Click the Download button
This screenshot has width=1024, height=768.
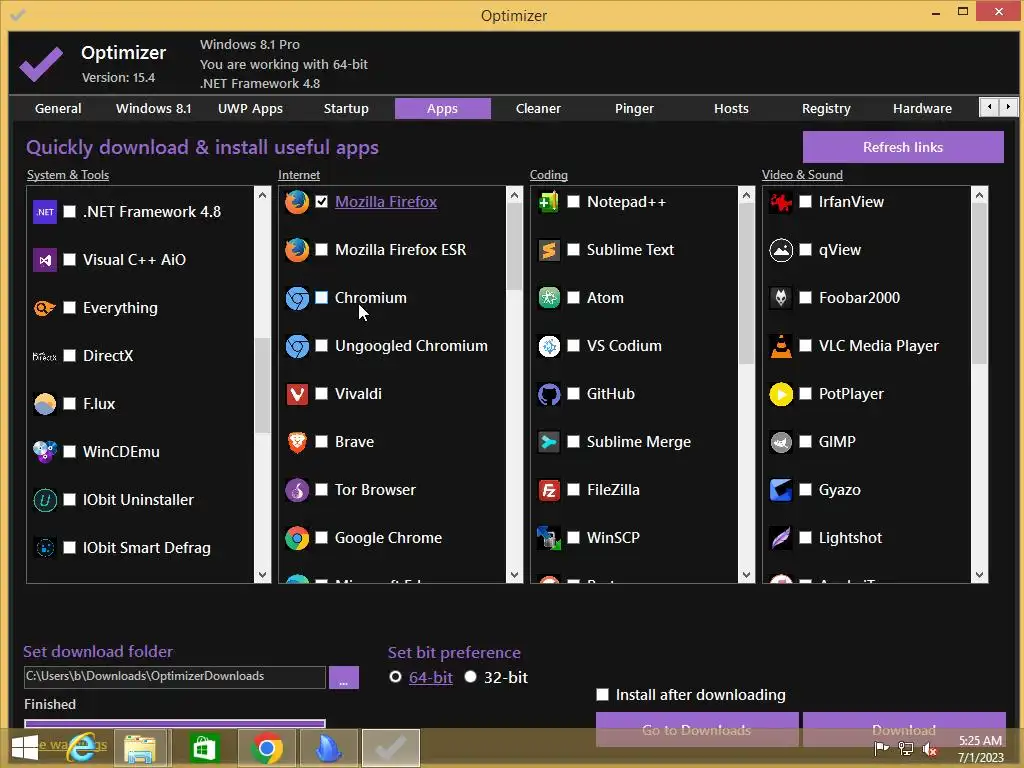904,729
